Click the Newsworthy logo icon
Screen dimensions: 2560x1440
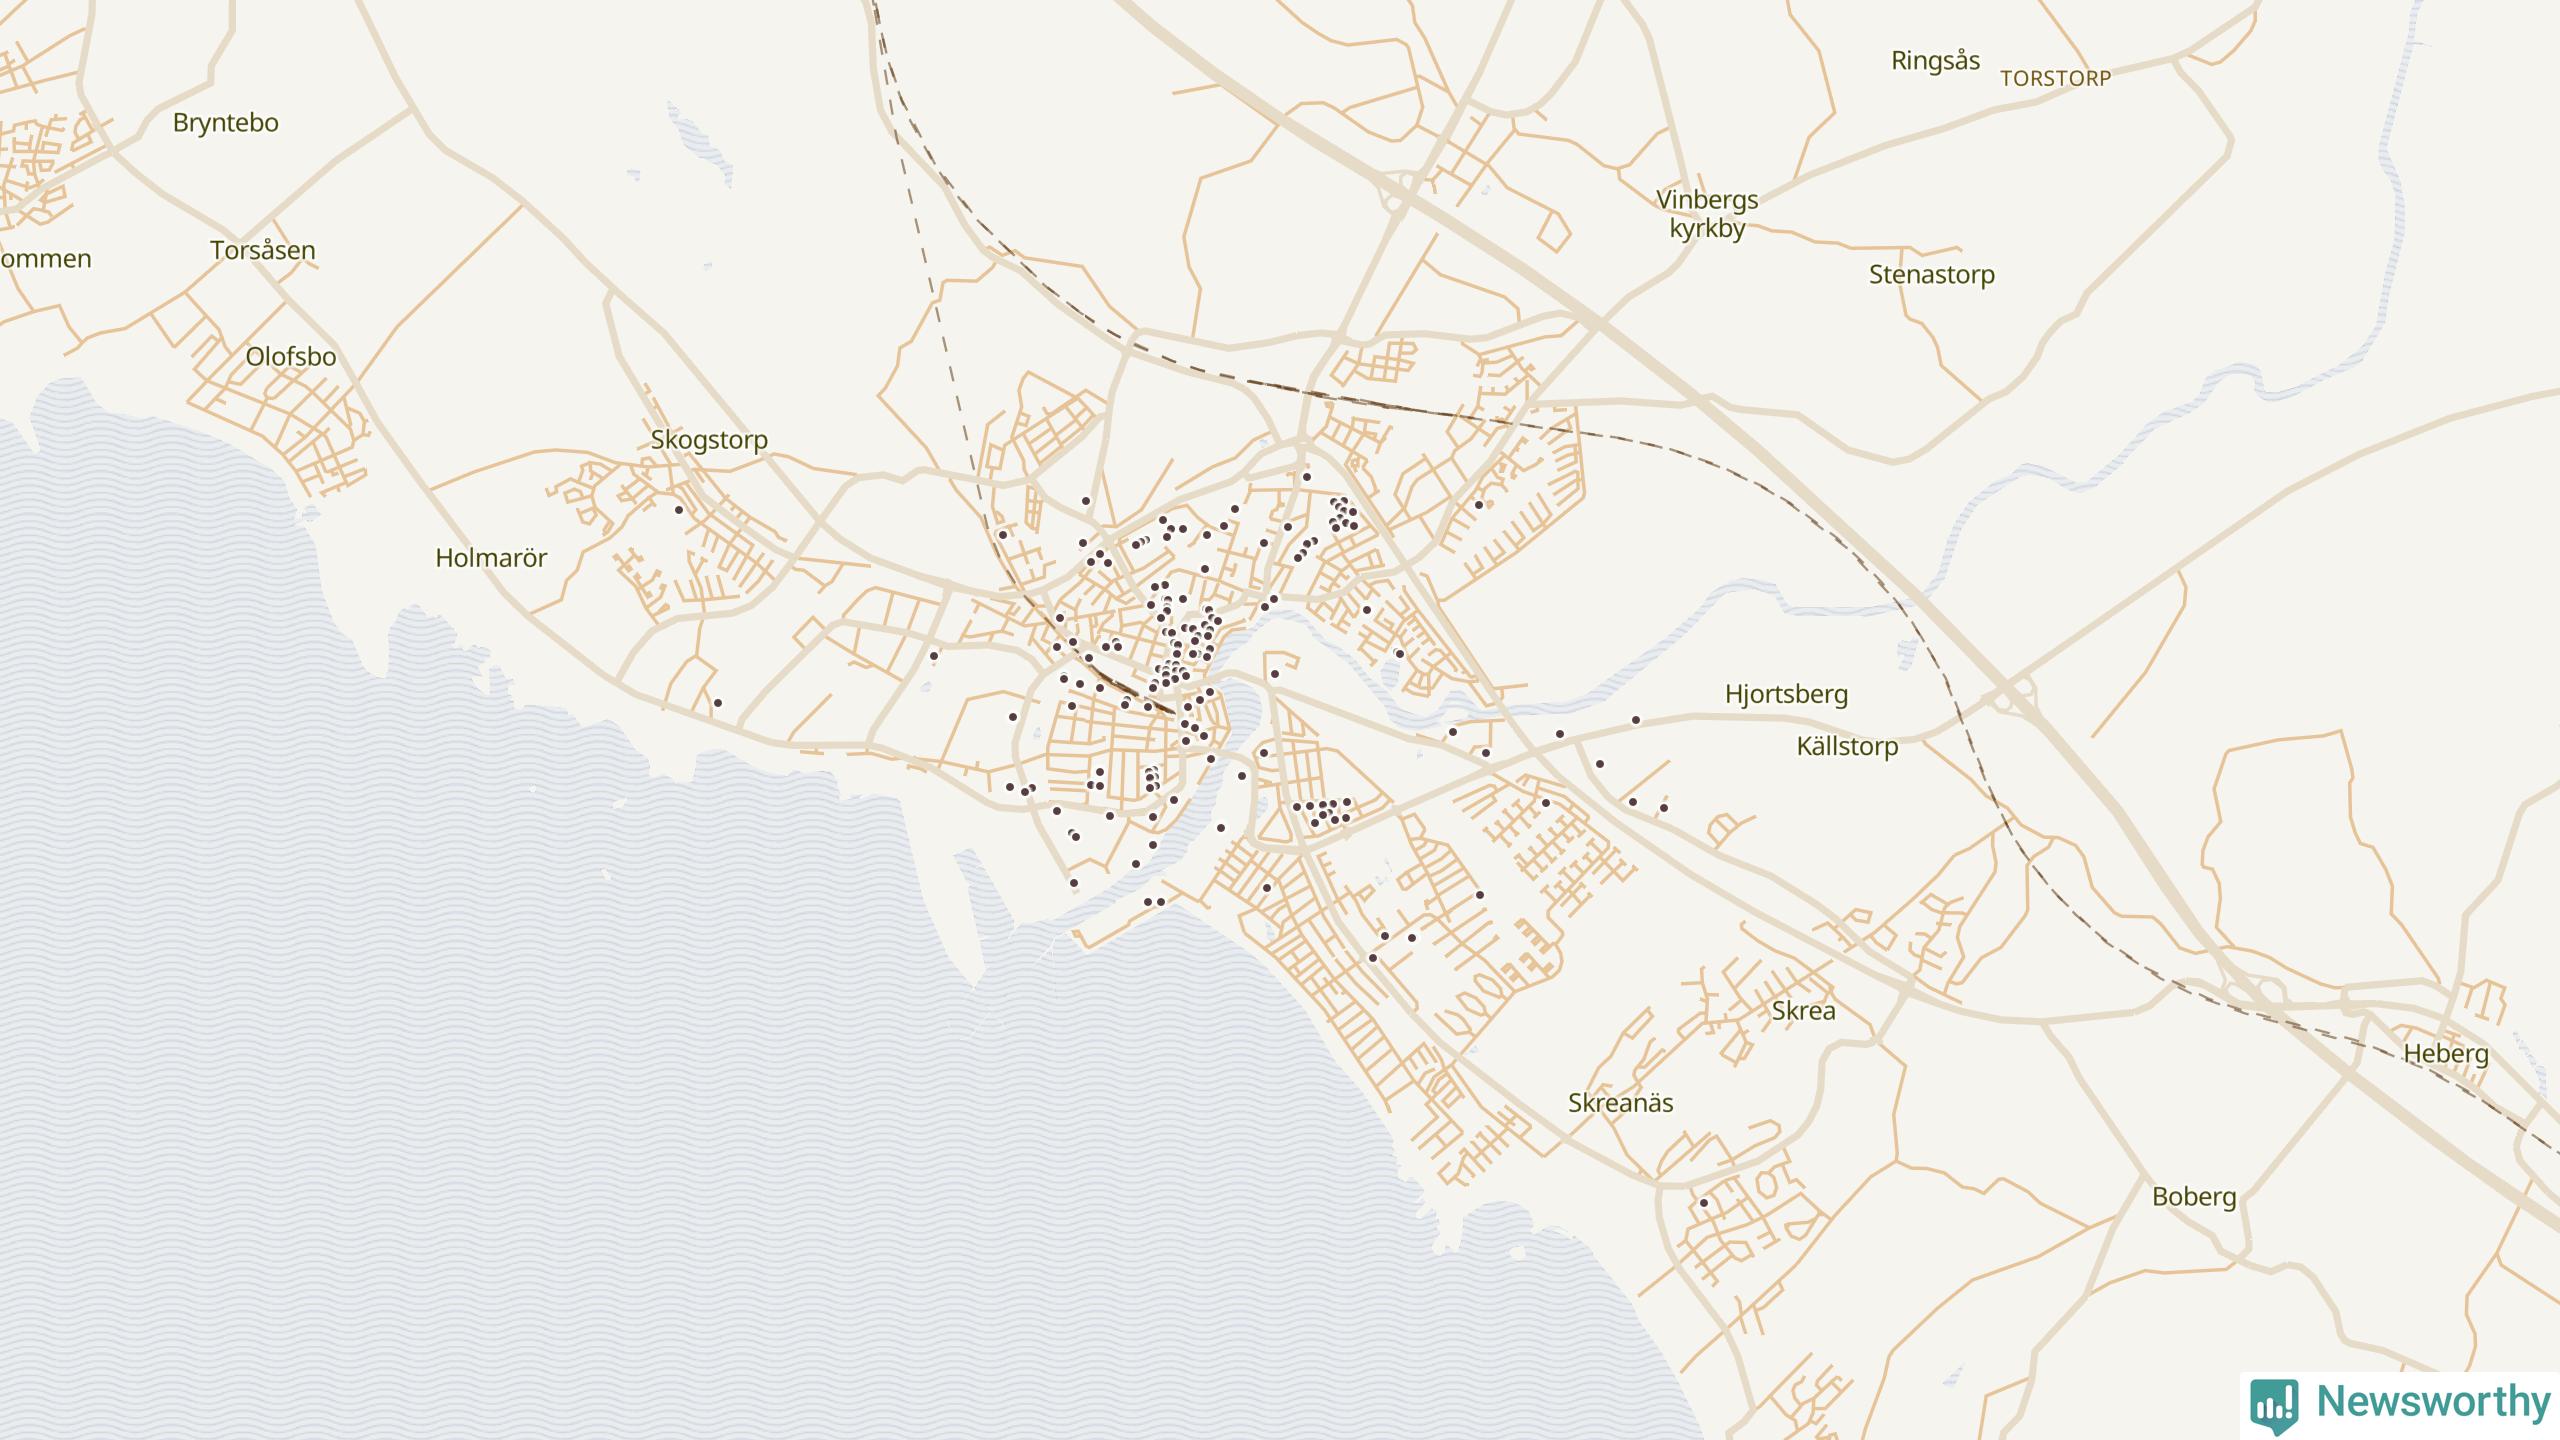pos(2274,1405)
